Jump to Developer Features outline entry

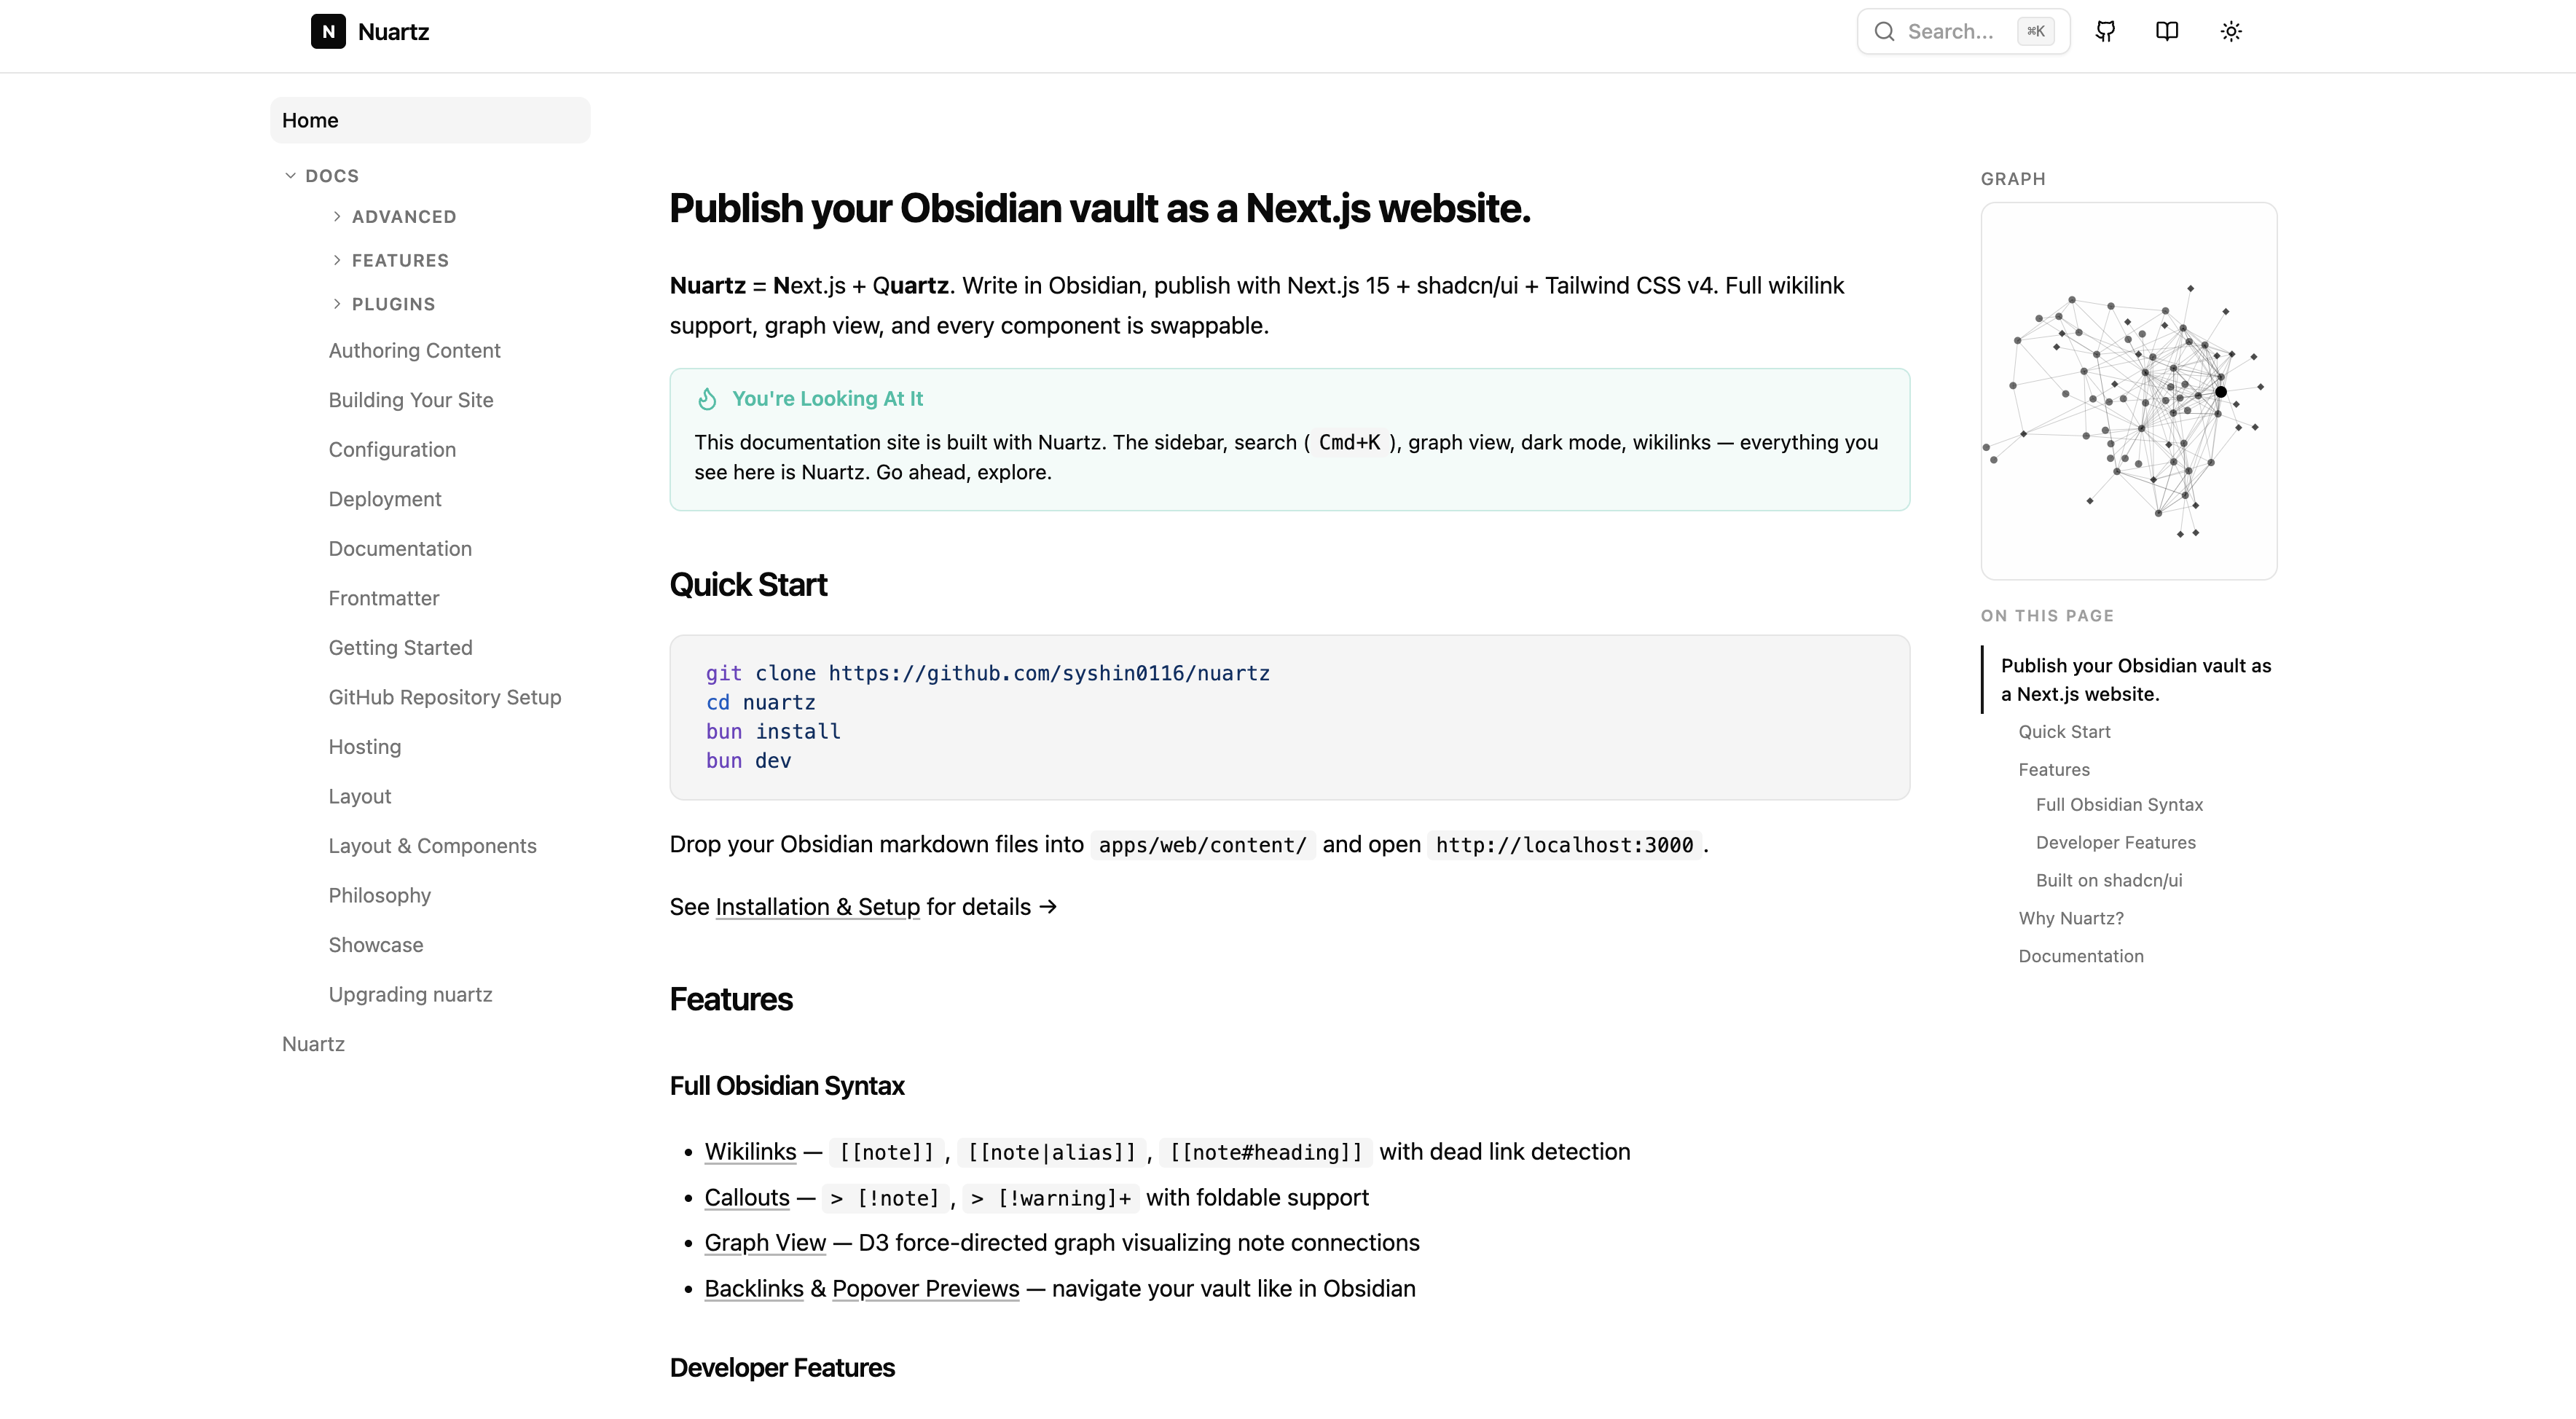[2116, 843]
